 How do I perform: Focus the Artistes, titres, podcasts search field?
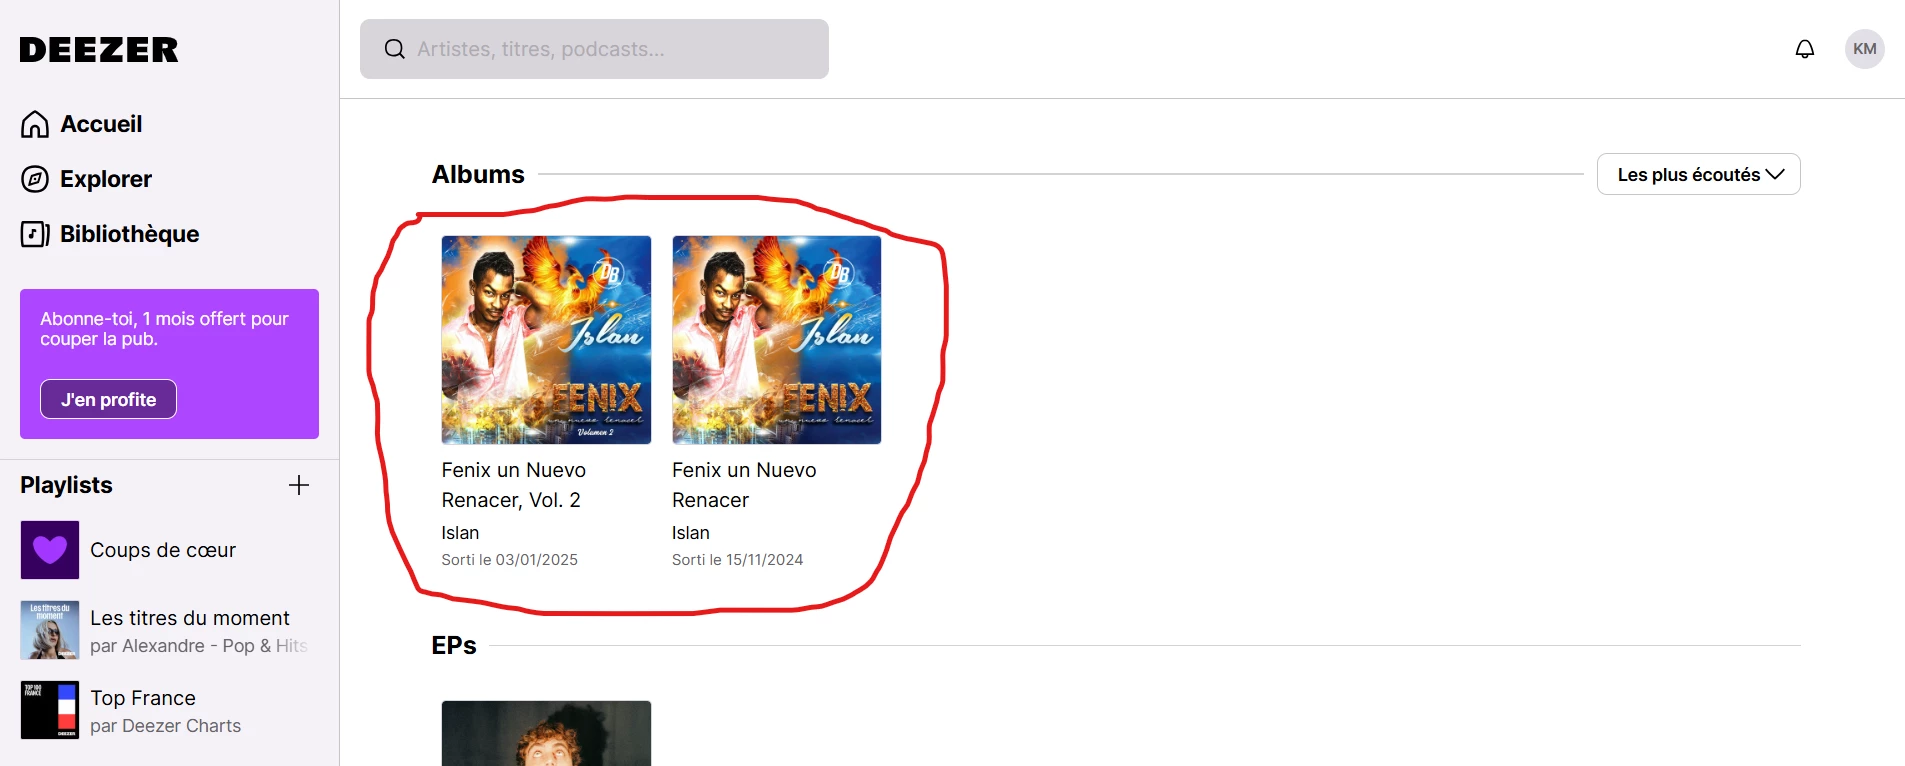594,49
